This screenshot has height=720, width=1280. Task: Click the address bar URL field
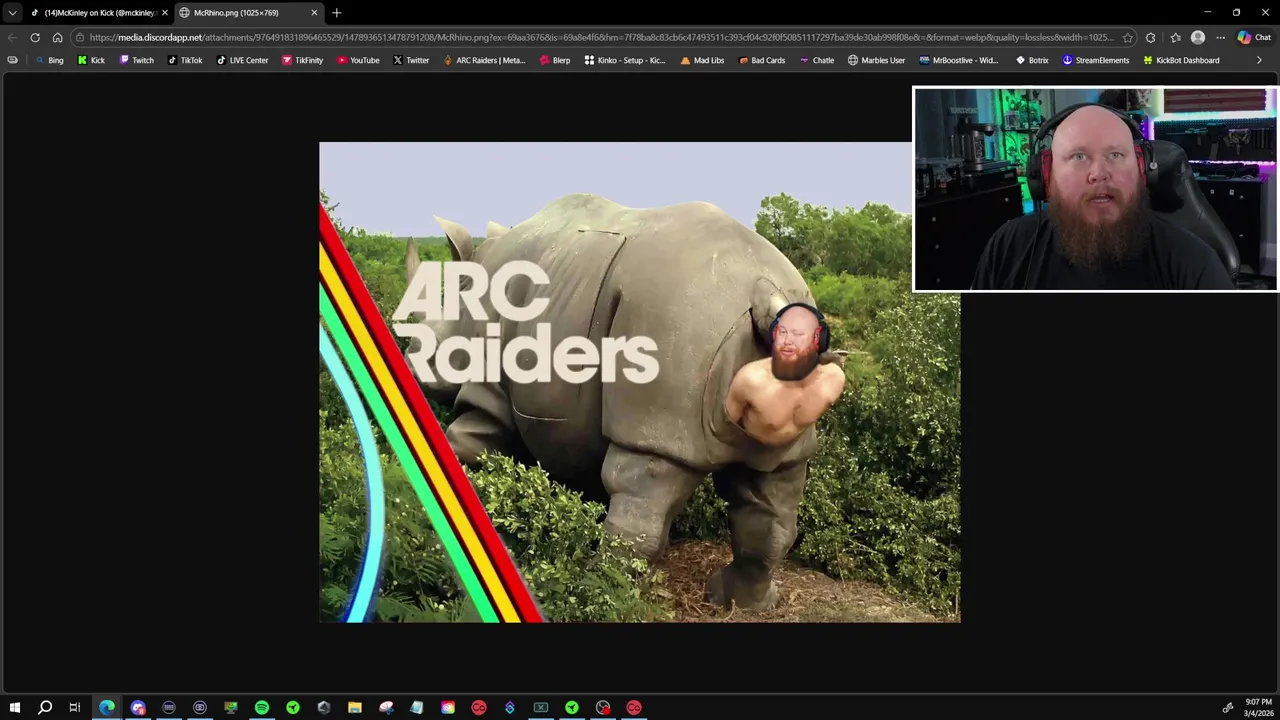coord(600,38)
